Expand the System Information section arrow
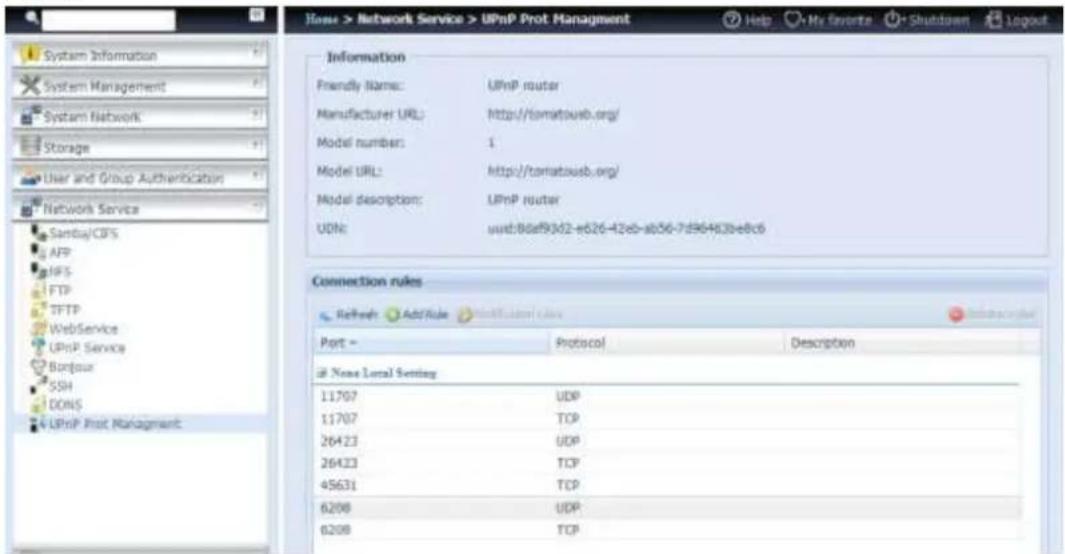Viewport: 1065px width, 554px height. tap(257, 52)
